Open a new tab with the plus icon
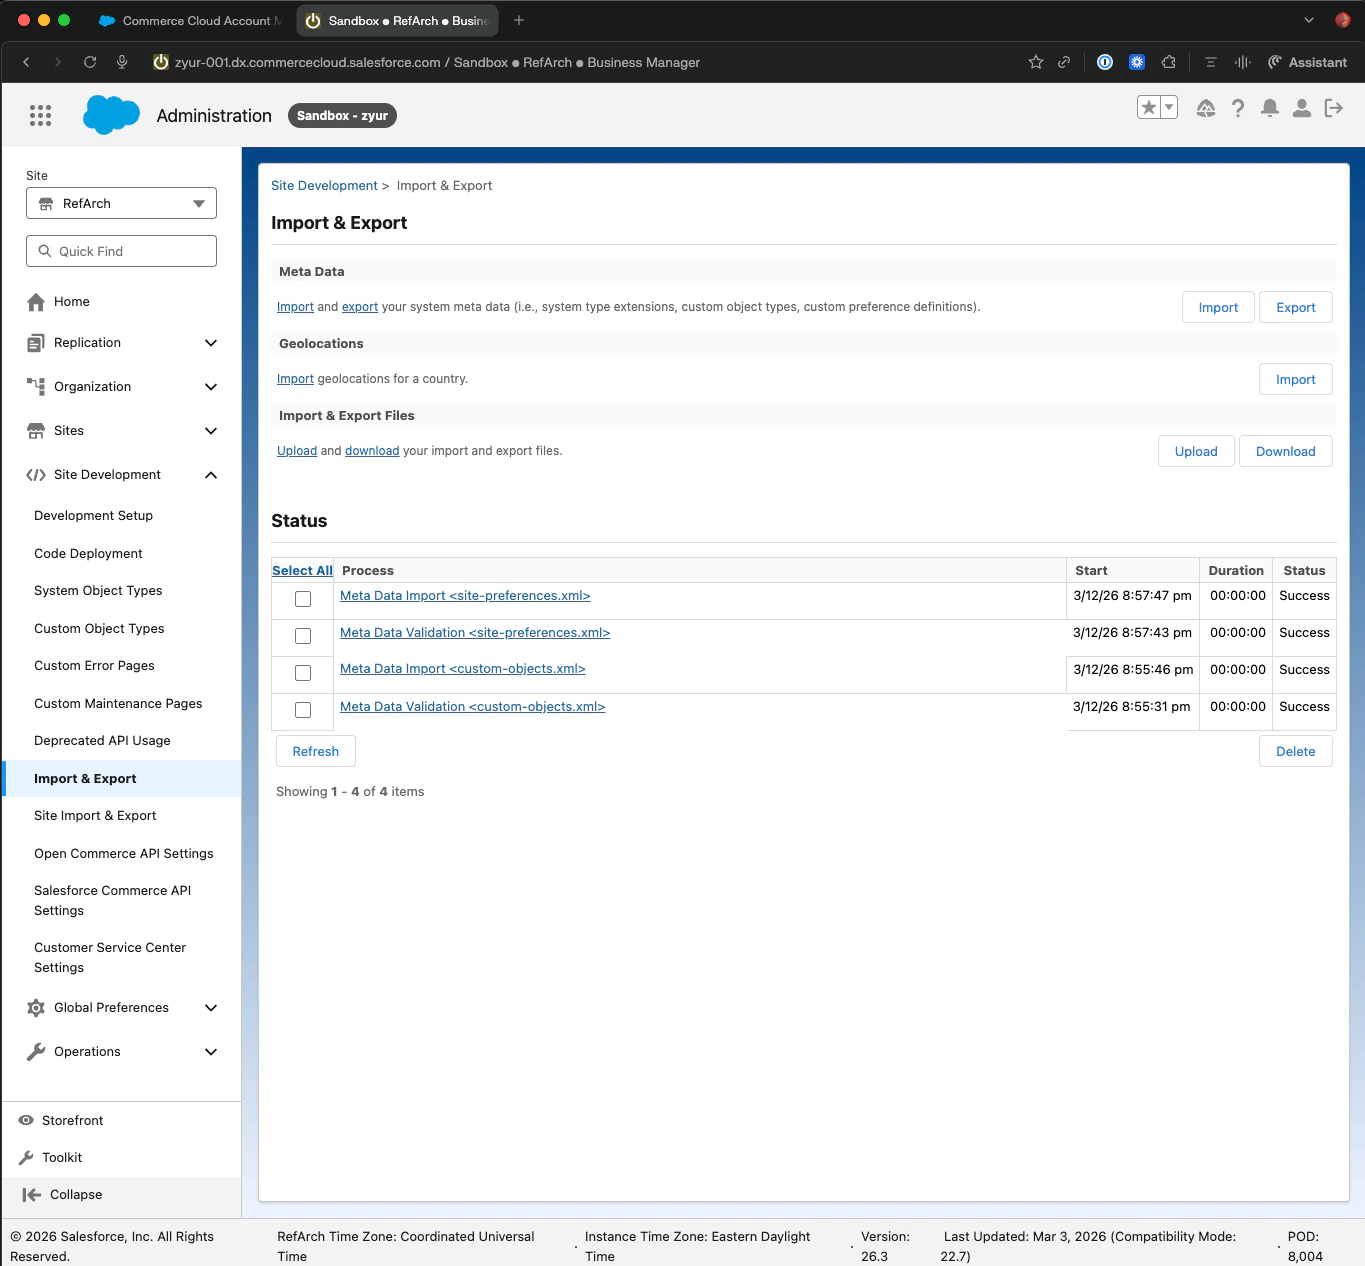1365x1266 pixels. (x=519, y=20)
